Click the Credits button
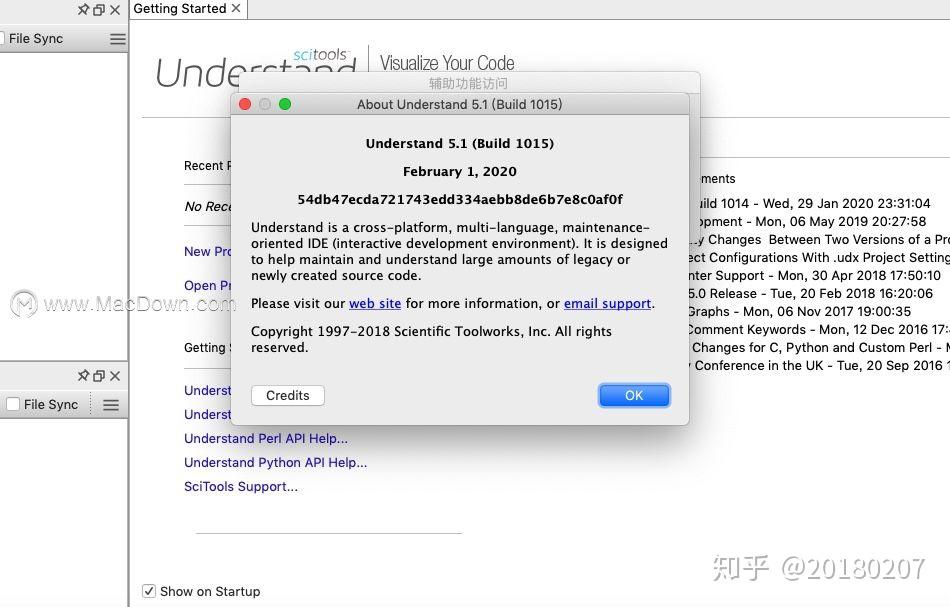Viewport: 950px width, 607px height. [287, 395]
